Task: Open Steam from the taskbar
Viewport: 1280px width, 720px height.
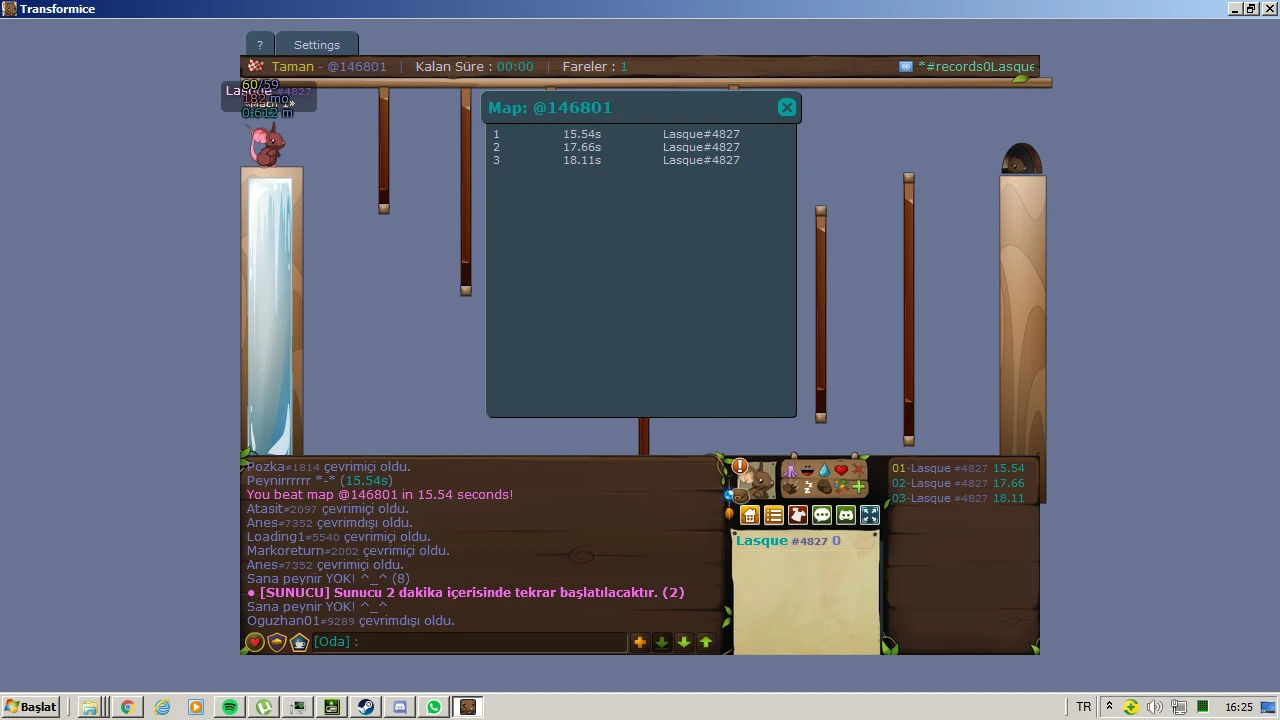Action: click(366, 707)
